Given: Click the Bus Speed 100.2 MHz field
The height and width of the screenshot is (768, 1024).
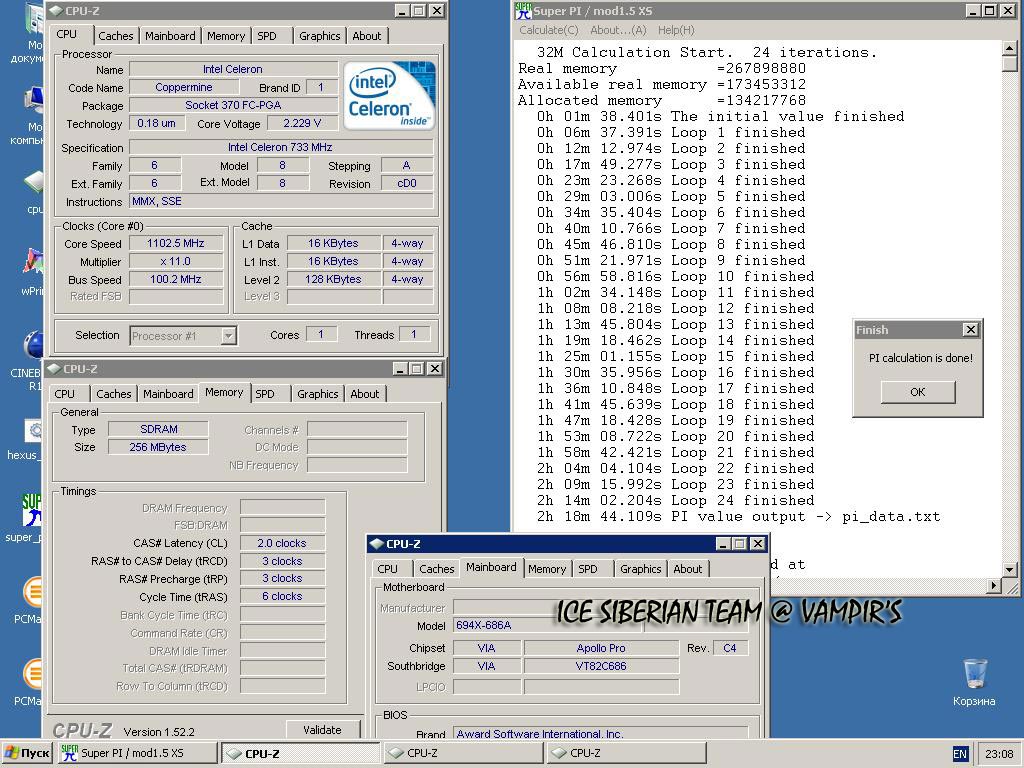Looking at the screenshot, I should (175, 279).
